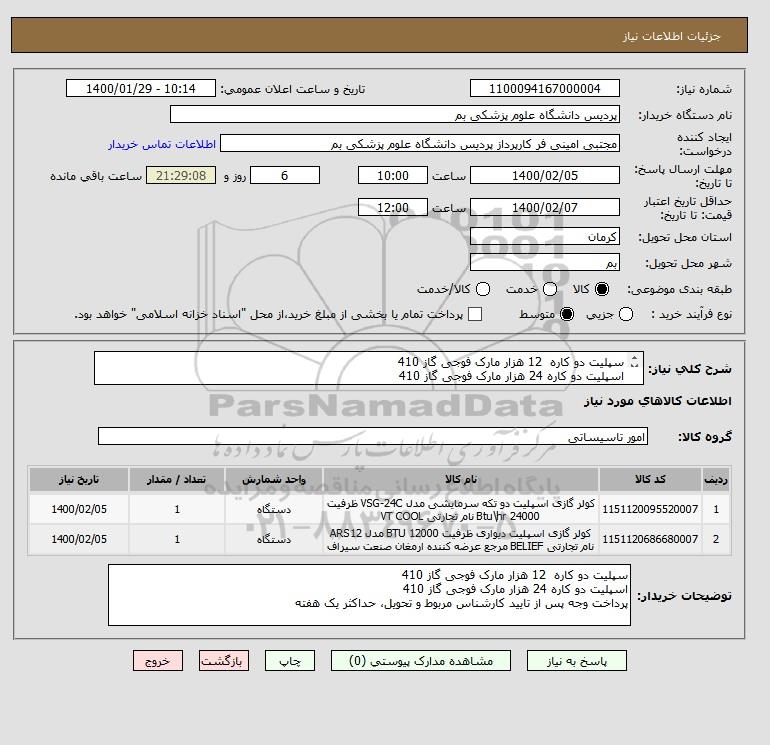Click the response deadline date 1400/02/05 field
The height and width of the screenshot is (745, 770).
(x=545, y=175)
